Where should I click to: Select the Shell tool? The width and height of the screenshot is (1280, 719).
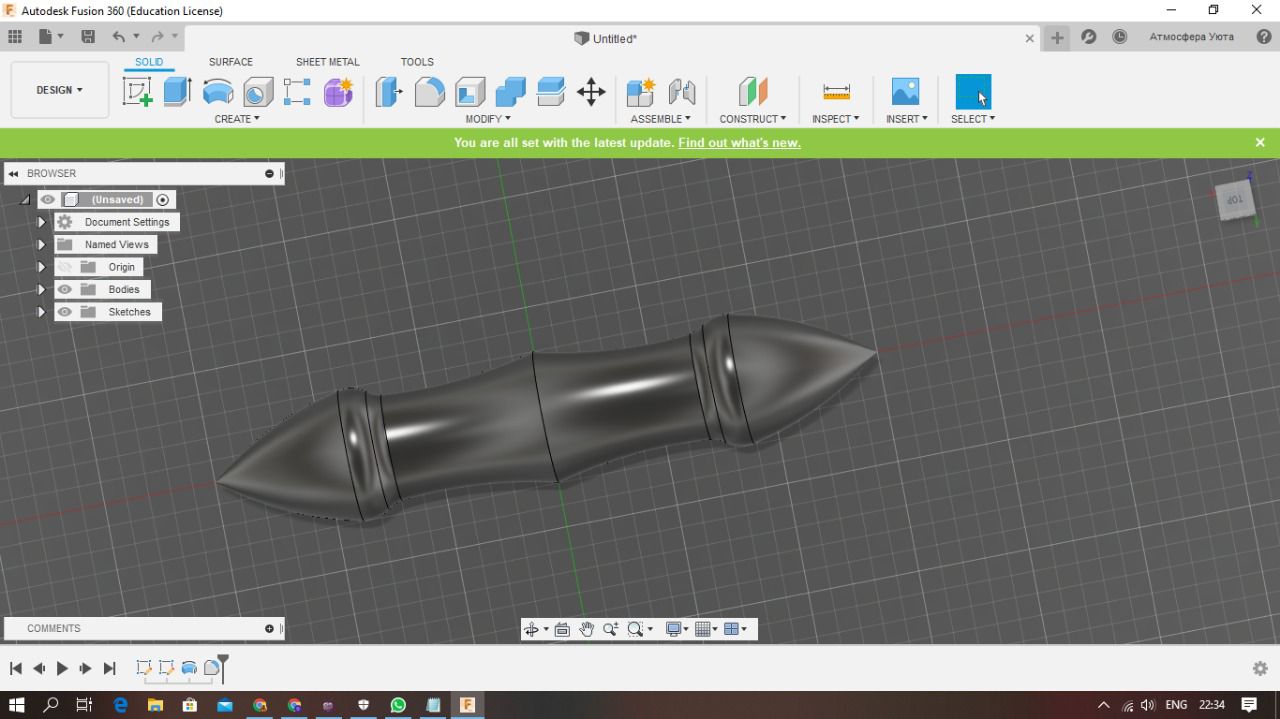(x=470, y=92)
